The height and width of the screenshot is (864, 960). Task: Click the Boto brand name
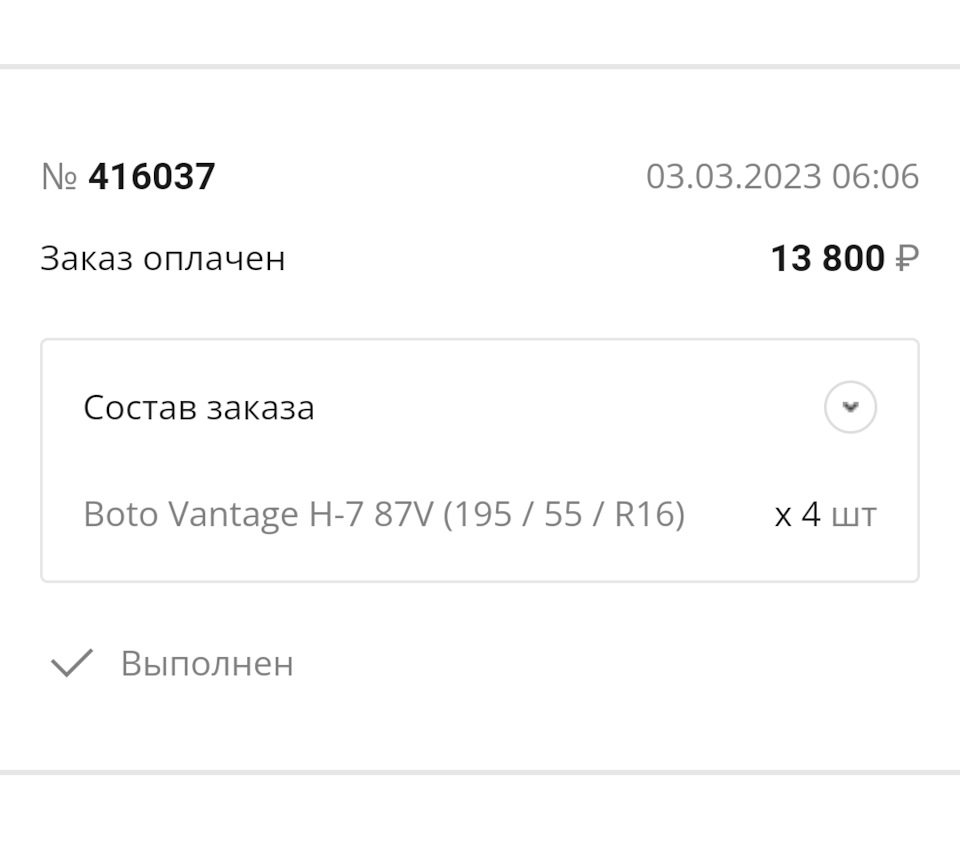[120, 515]
